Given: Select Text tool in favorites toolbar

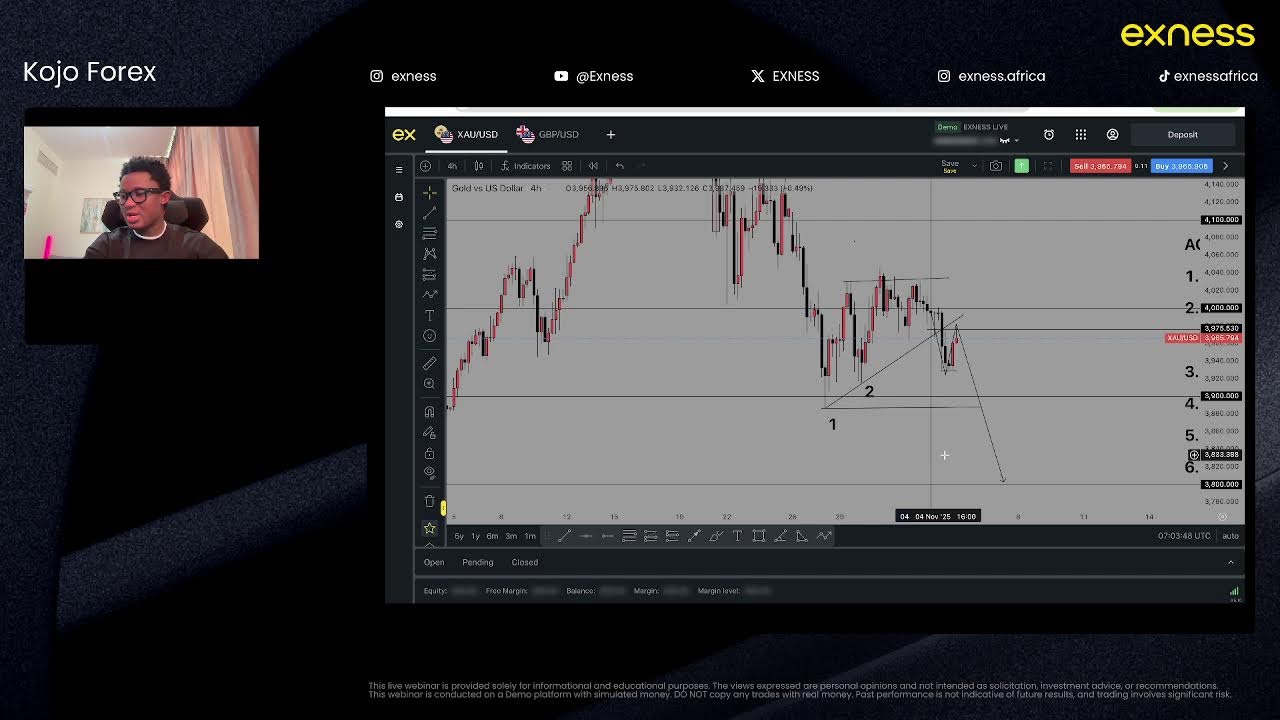Looking at the screenshot, I should point(738,536).
